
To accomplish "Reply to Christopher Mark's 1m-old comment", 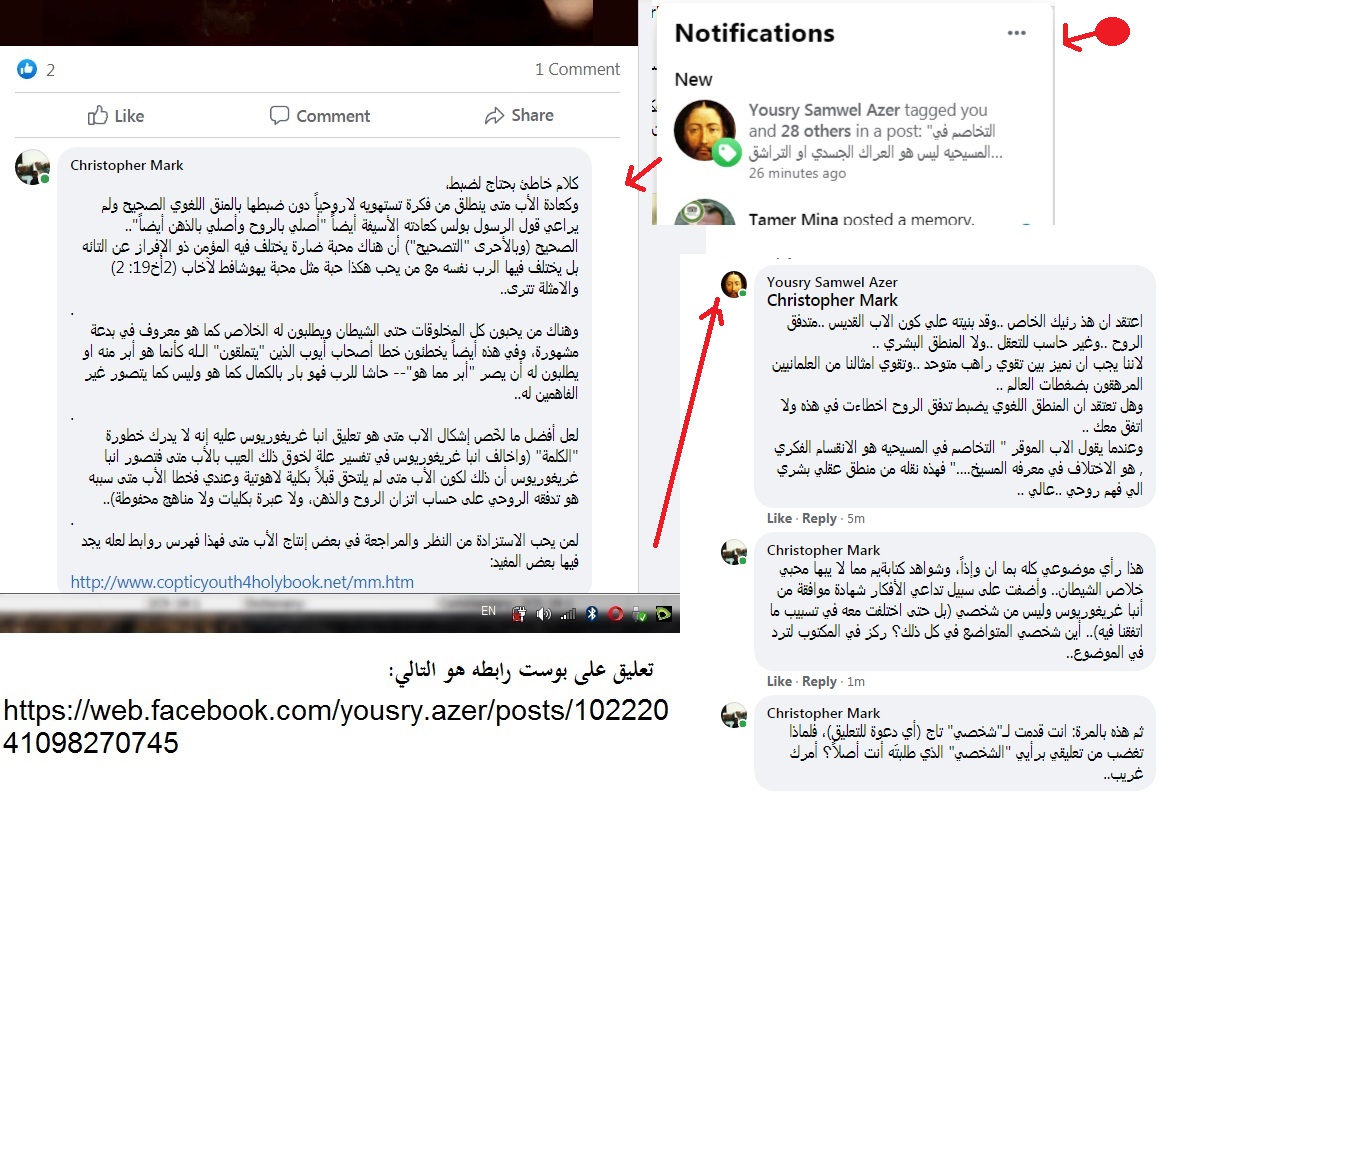I will click(x=819, y=681).
